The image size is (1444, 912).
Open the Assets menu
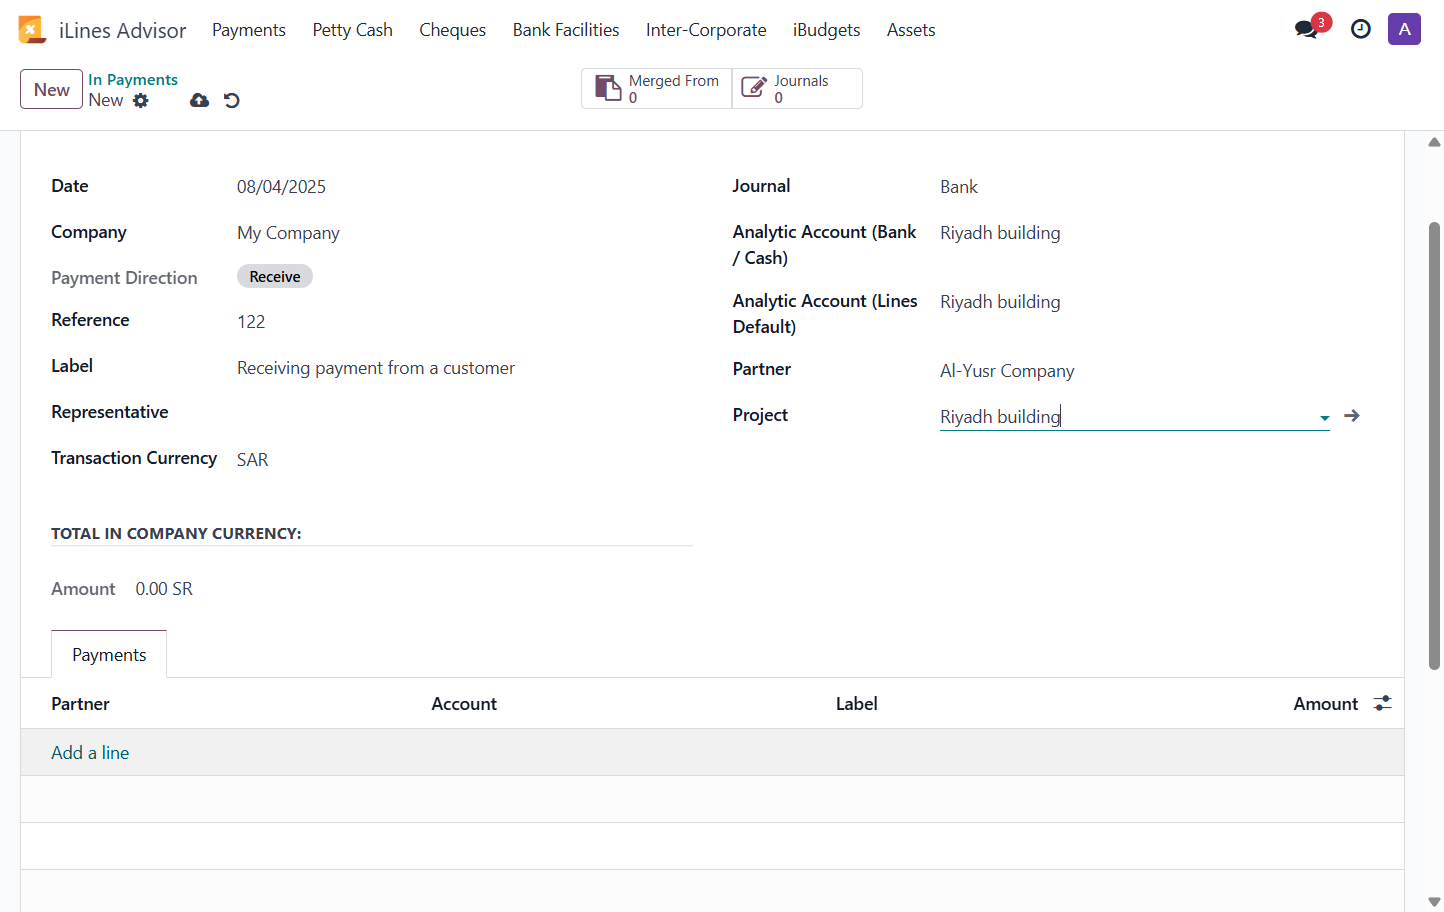(x=911, y=30)
